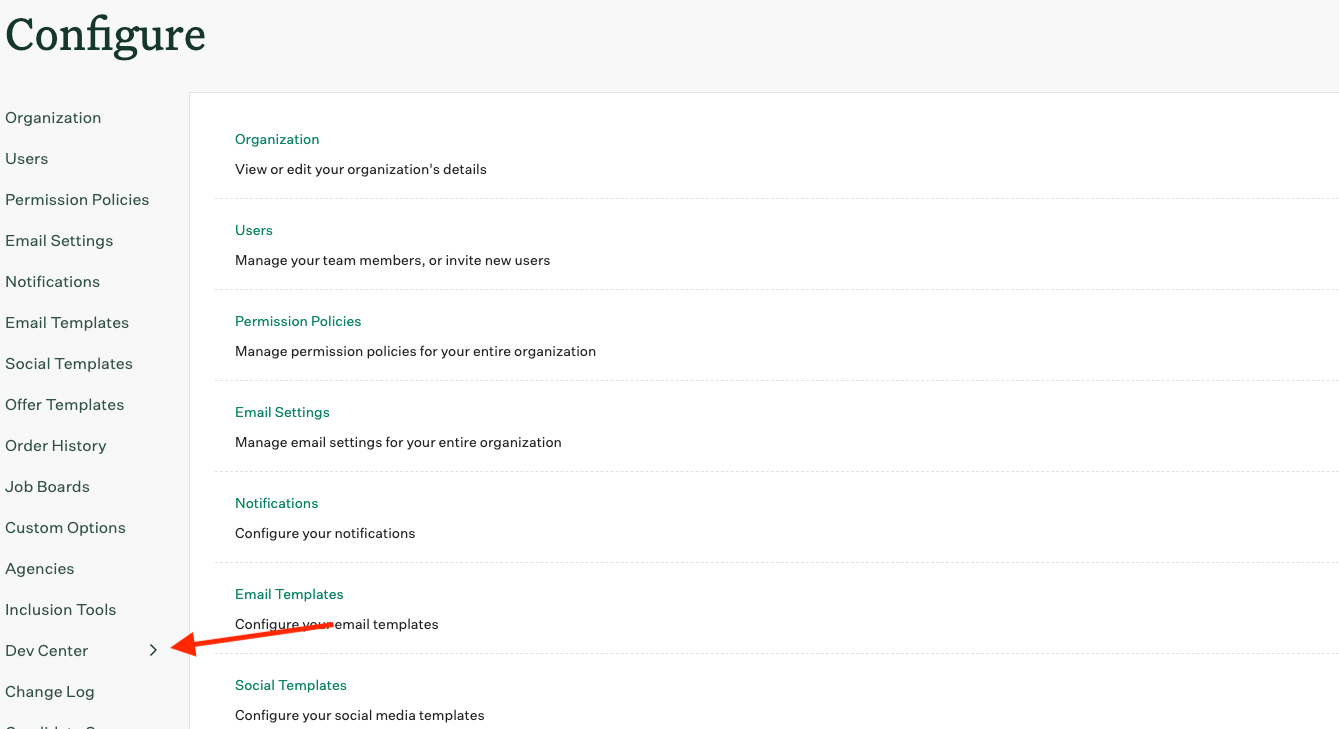This screenshot has width=1339, height=729.
Task: Open the Social Templates heading link
Action: click(x=291, y=686)
